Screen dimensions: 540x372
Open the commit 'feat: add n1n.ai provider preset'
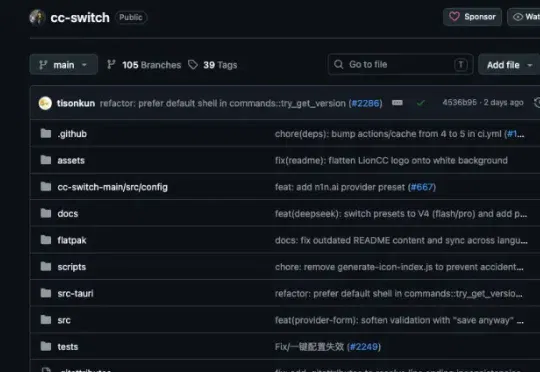pos(340,187)
